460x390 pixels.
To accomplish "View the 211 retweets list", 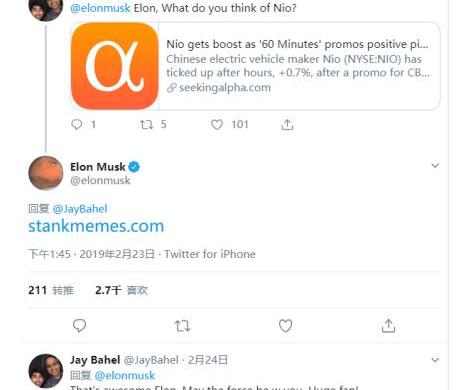I will [51, 290].
